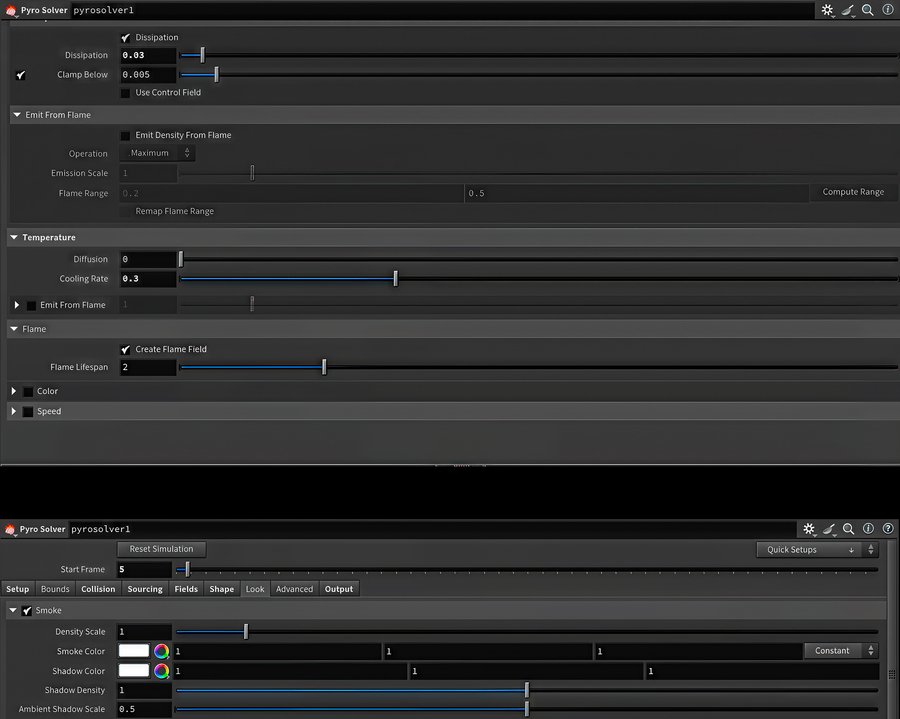The image size is (900, 719).
Task: Enable Emit Density From Flame checkbox
Action: coord(125,135)
